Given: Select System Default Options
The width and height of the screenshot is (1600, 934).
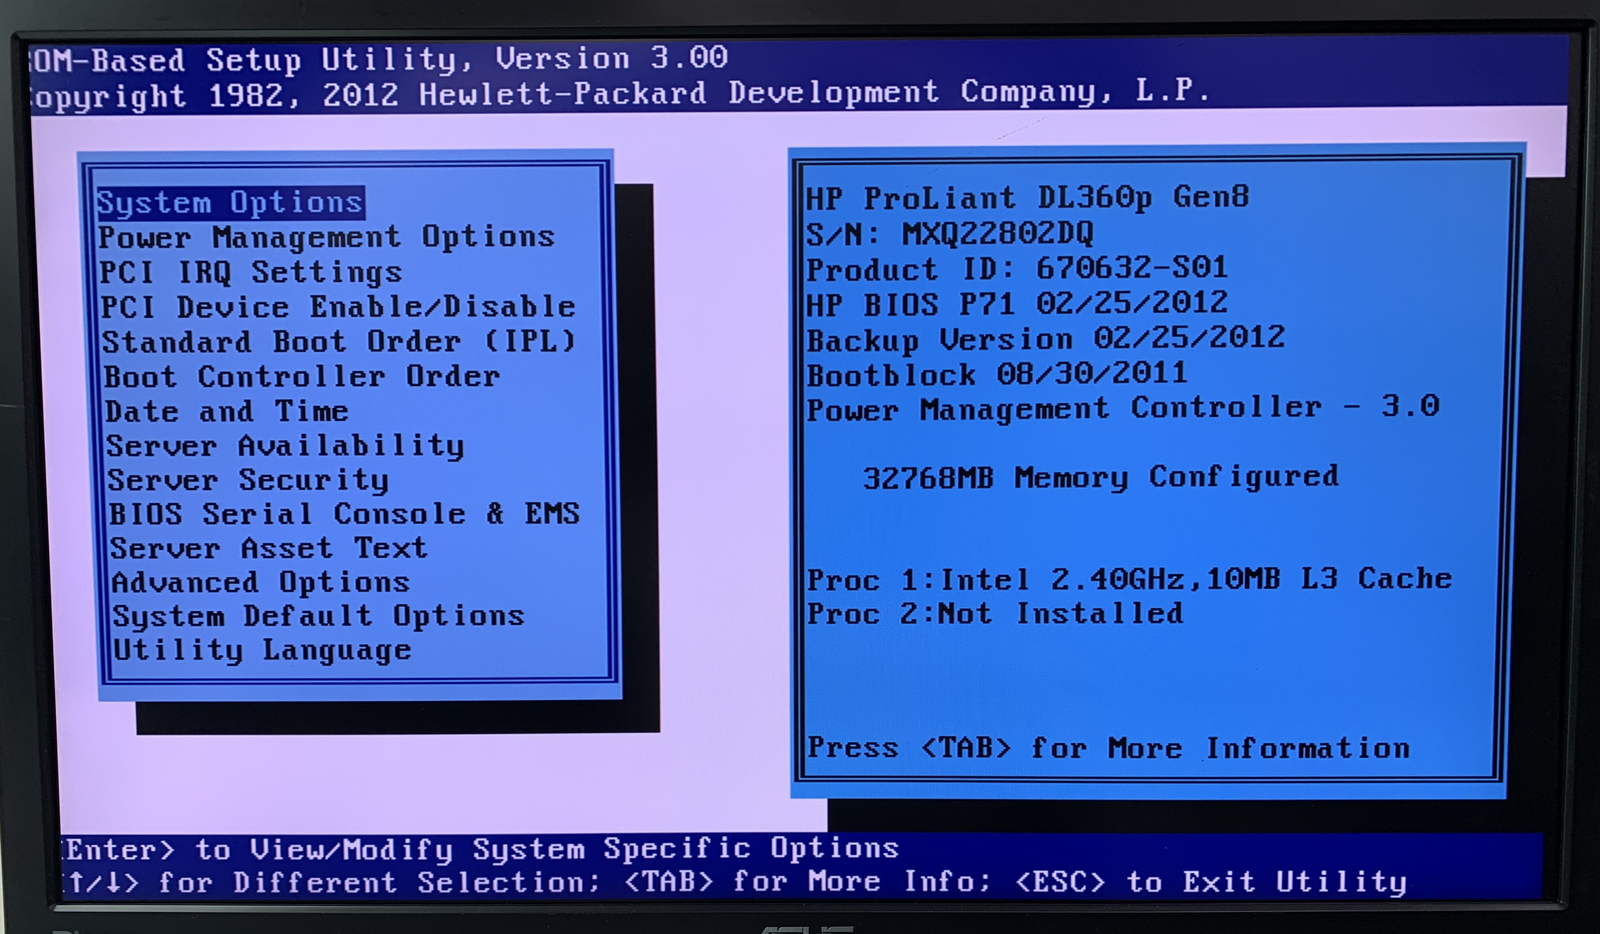Looking at the screenshot, I should 319,616.
